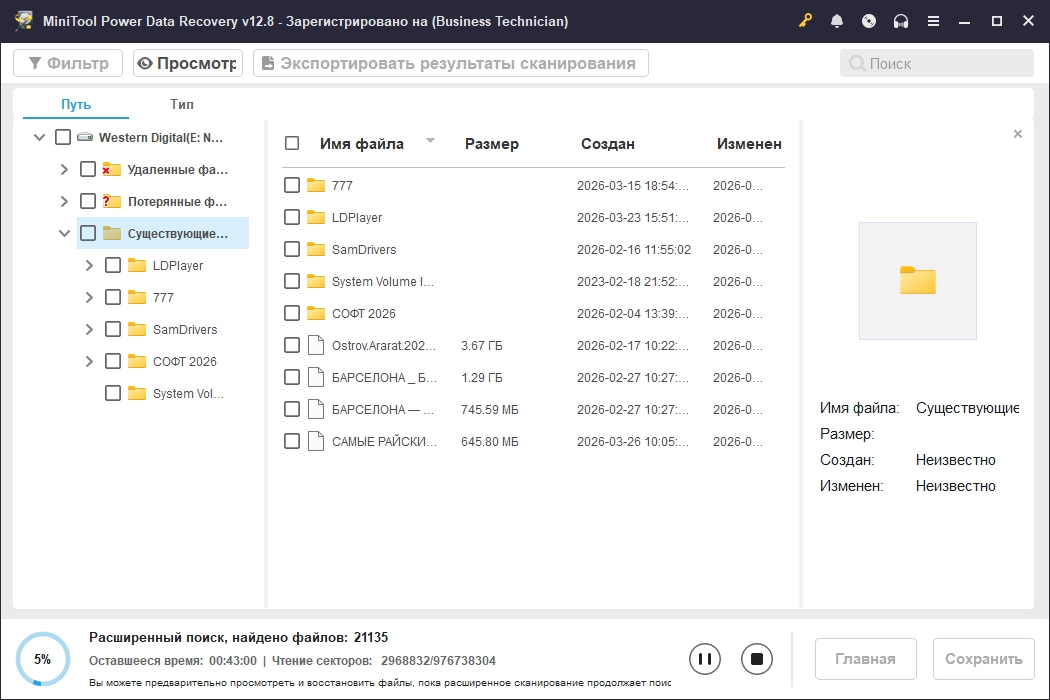The height and width of the screenshot is (700, 1050).
Task: Switch to the Путь tab
Action: (76, 104)
